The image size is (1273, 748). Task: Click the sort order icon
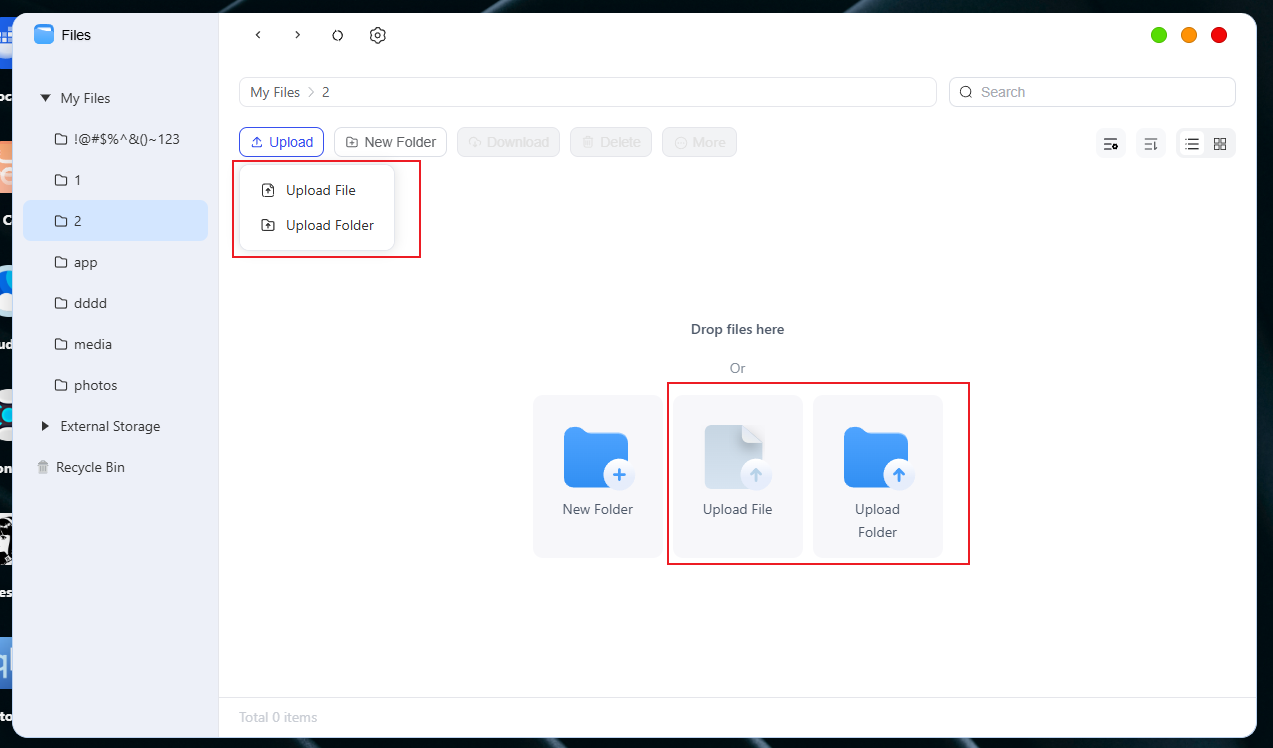[1151, 143]
